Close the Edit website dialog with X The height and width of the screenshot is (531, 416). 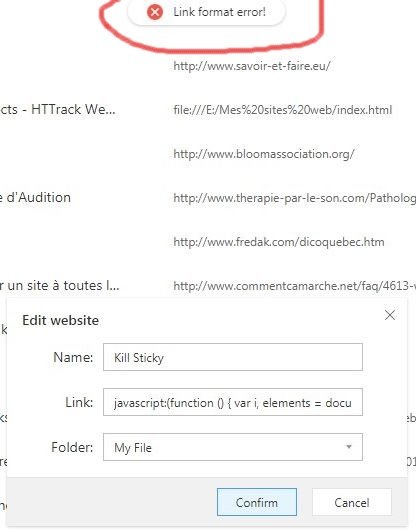coord(390,315)
